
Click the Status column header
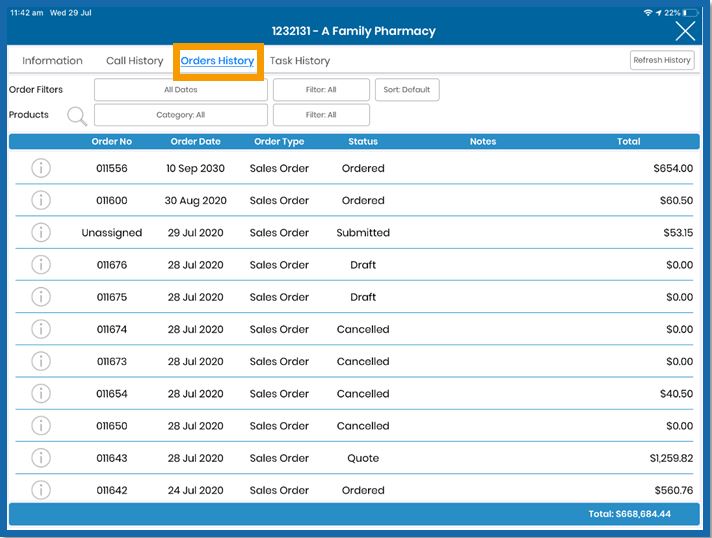pos(363,141)
